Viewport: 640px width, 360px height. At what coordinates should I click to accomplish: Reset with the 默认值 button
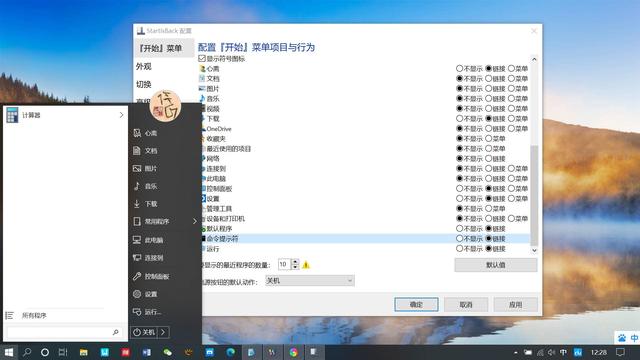point(496,265)
